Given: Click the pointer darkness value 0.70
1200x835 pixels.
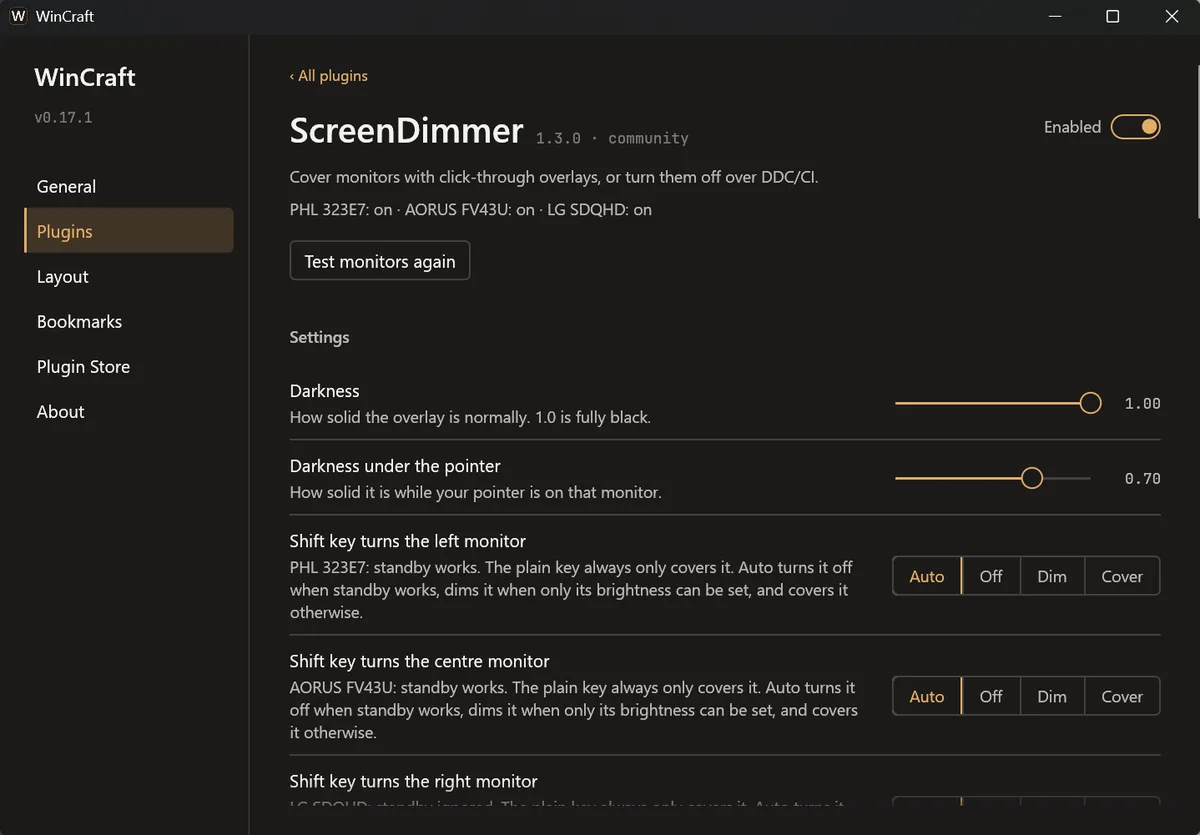Looking at the screenshot, I should [1142, 479].
